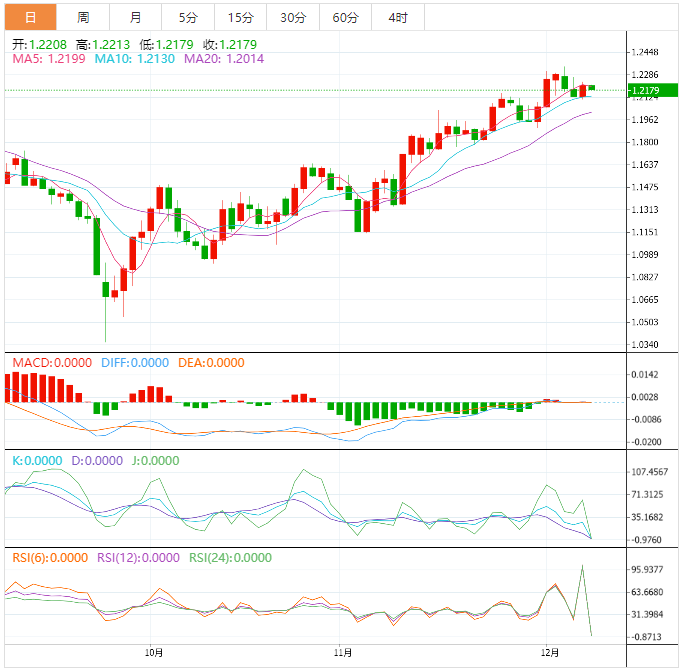Choose the 30分 timeframe tab
The height and width of the screenshot is (668, 682).
293,18
